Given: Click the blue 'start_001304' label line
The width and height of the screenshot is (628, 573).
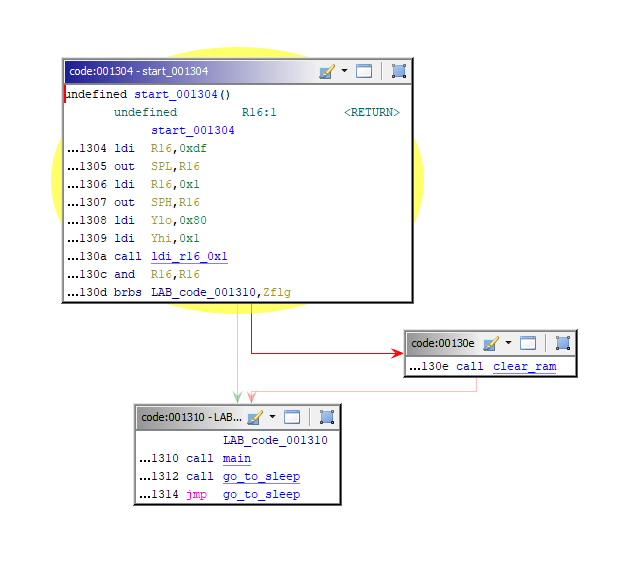Looking at the screenshot, I should [193, 131].
